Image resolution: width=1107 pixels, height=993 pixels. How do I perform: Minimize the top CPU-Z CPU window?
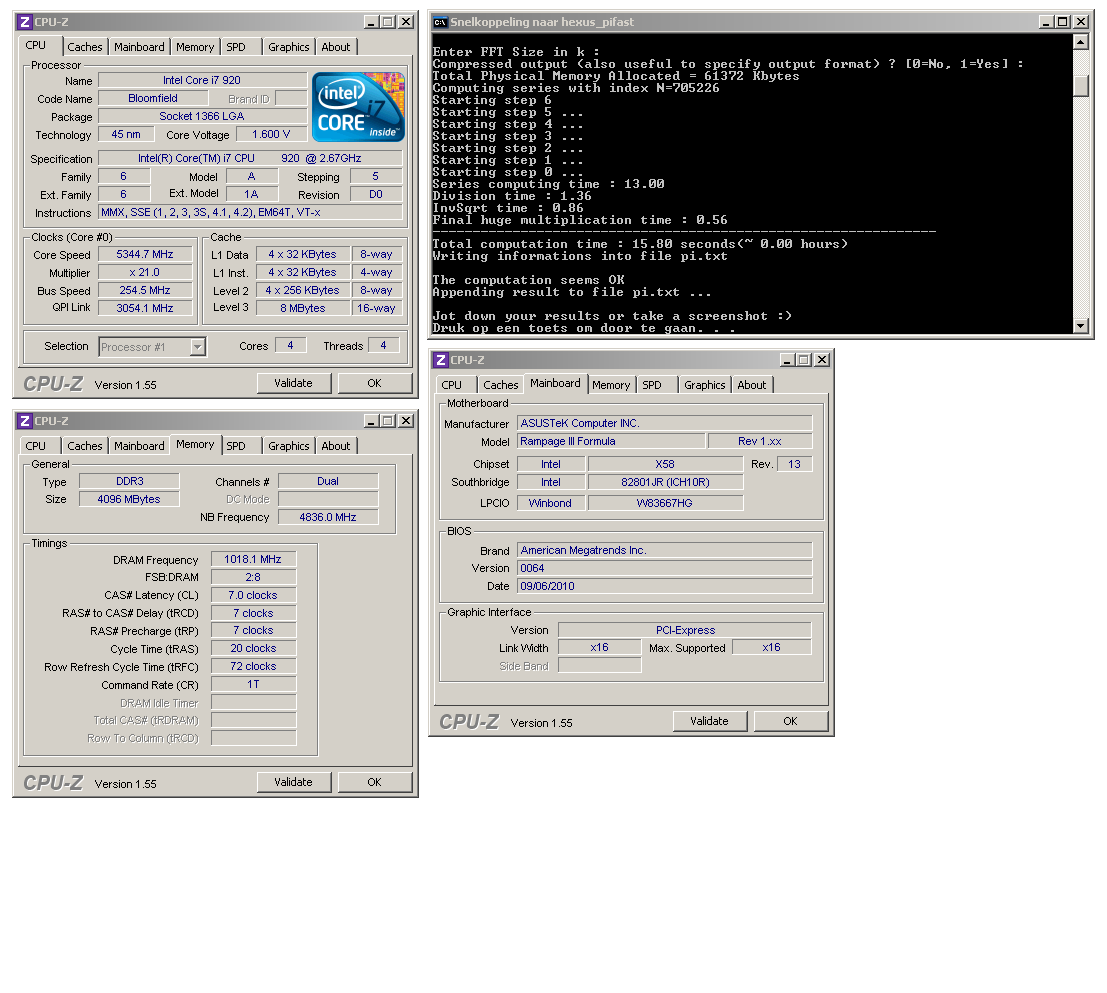[371, 22]
